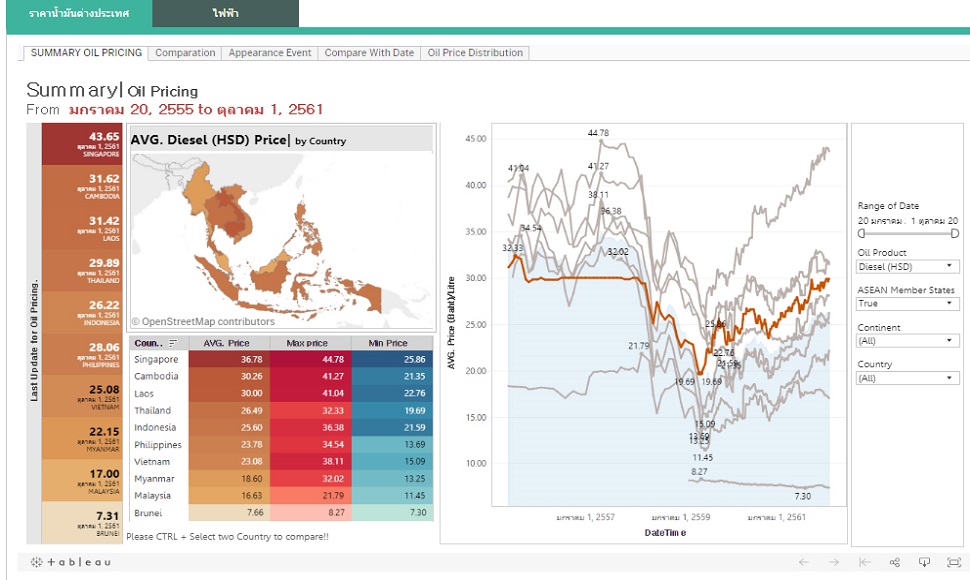Click the ไฟฟ้า top navigation button
Viewport: 970px width, 580px height.
[x=226, y=14]
